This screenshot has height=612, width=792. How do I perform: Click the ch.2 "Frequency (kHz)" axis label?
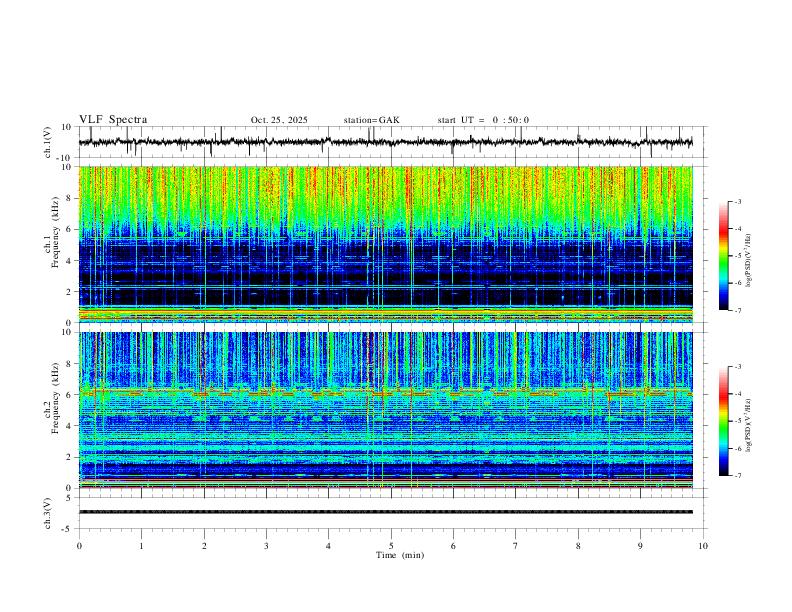tap(55, 398)
